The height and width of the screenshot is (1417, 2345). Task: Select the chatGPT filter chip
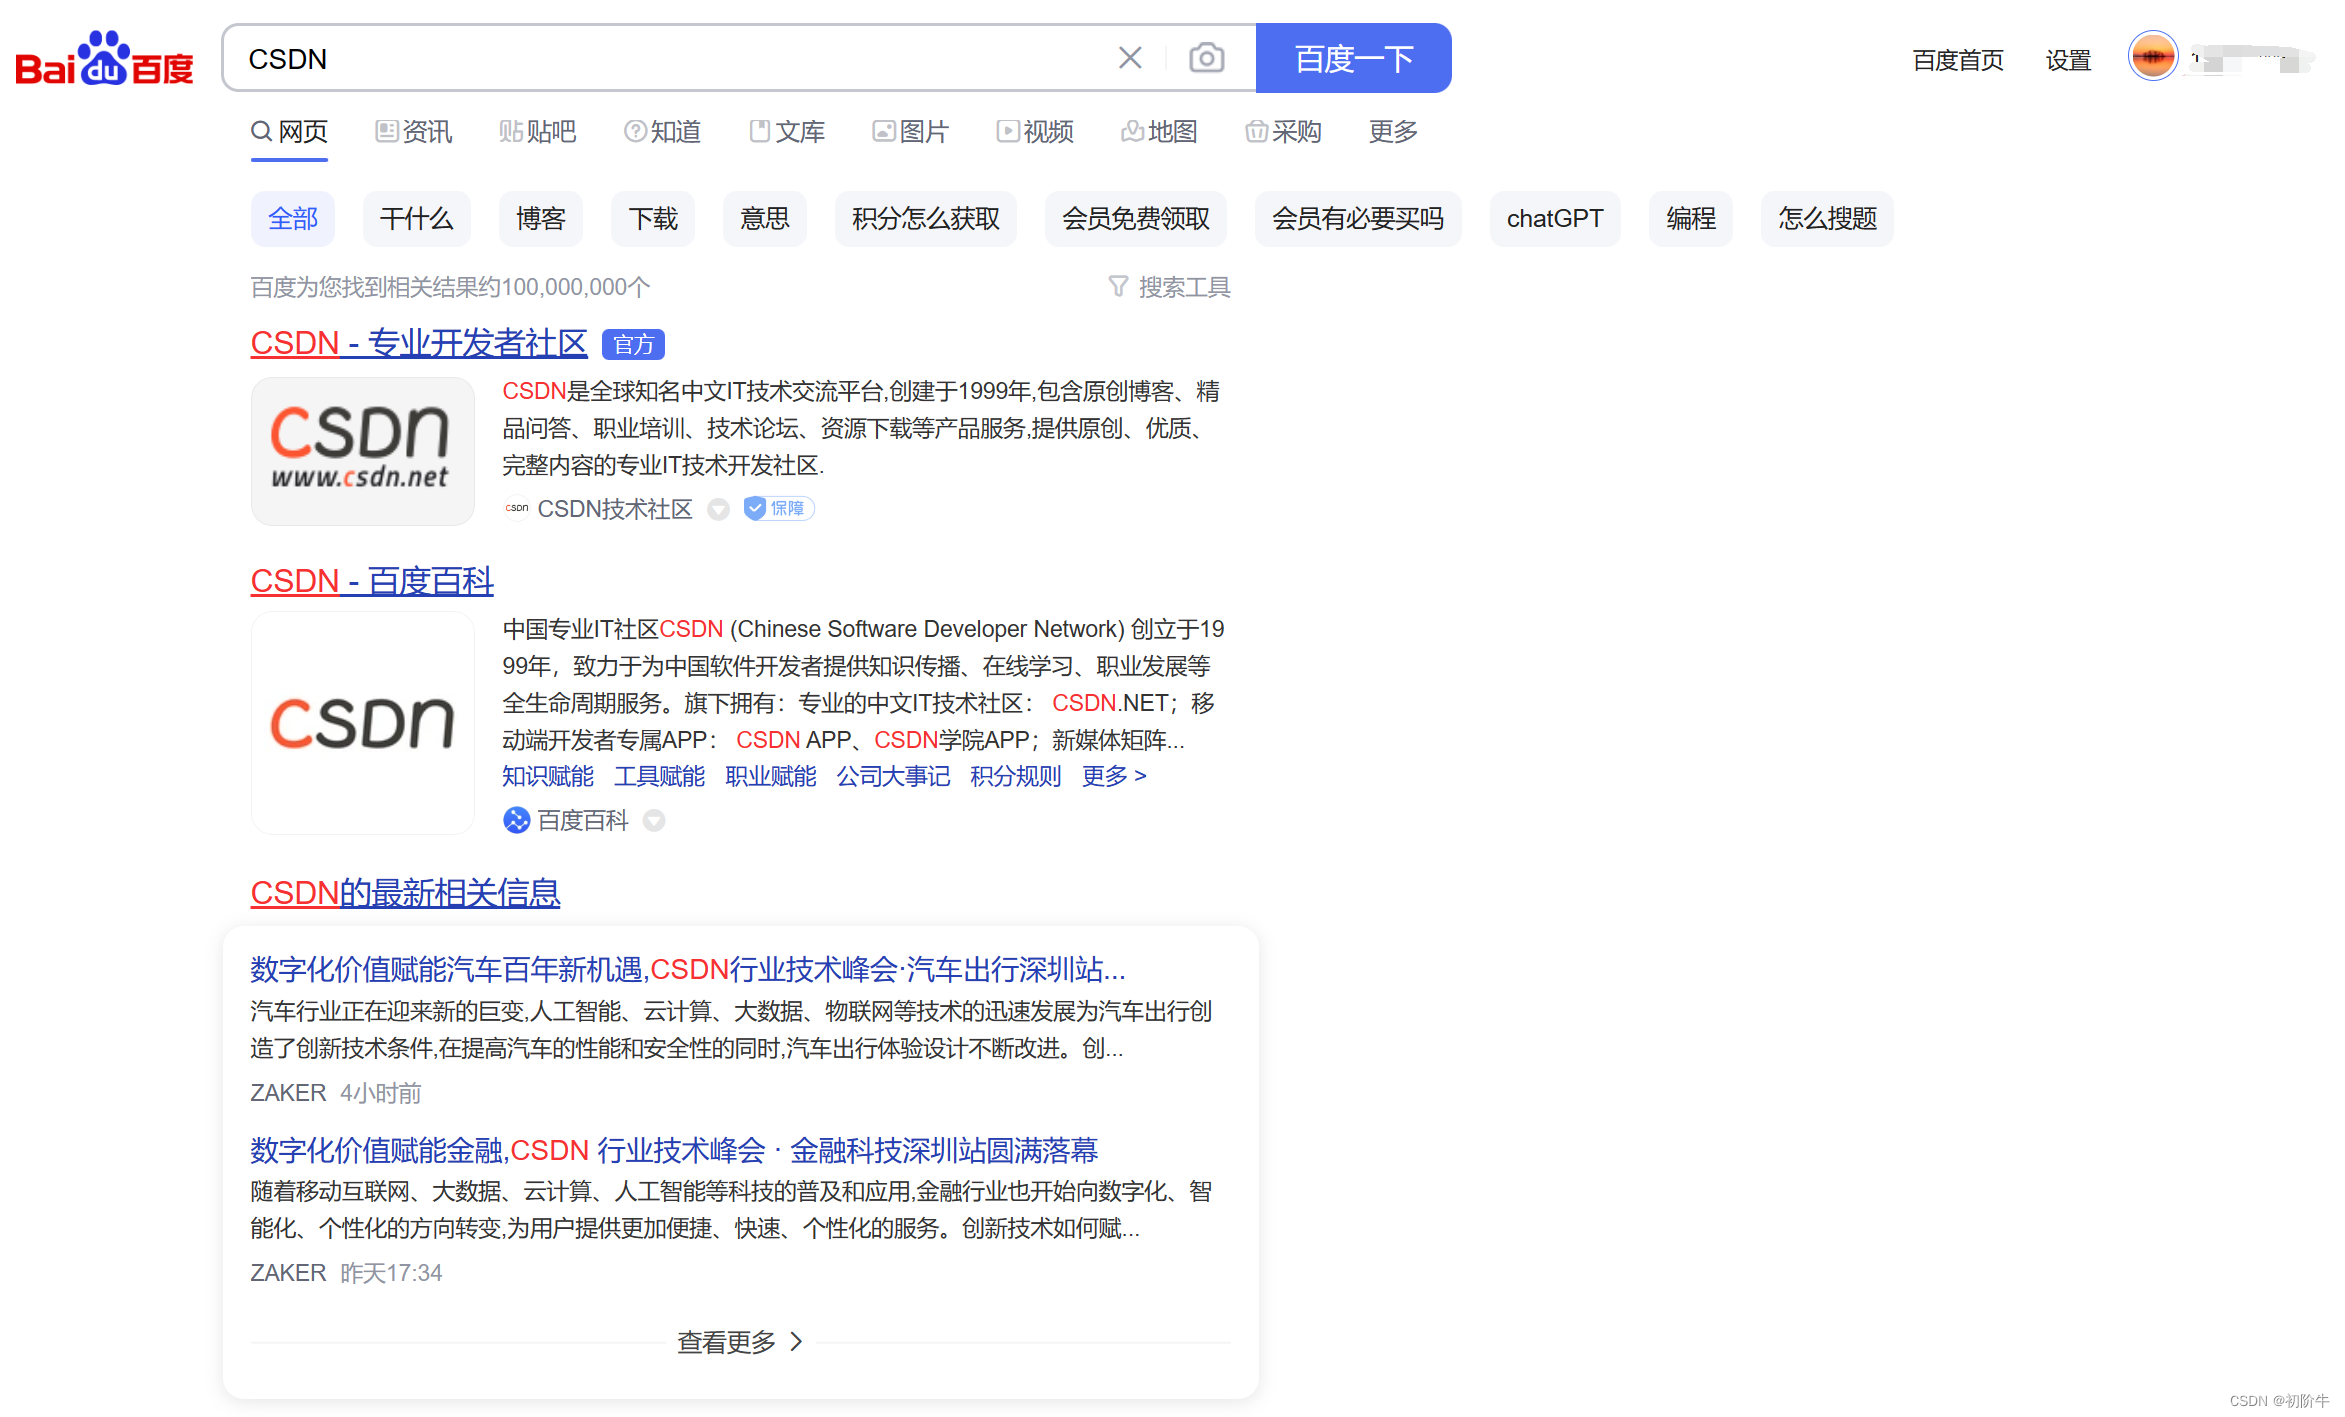1555,219
